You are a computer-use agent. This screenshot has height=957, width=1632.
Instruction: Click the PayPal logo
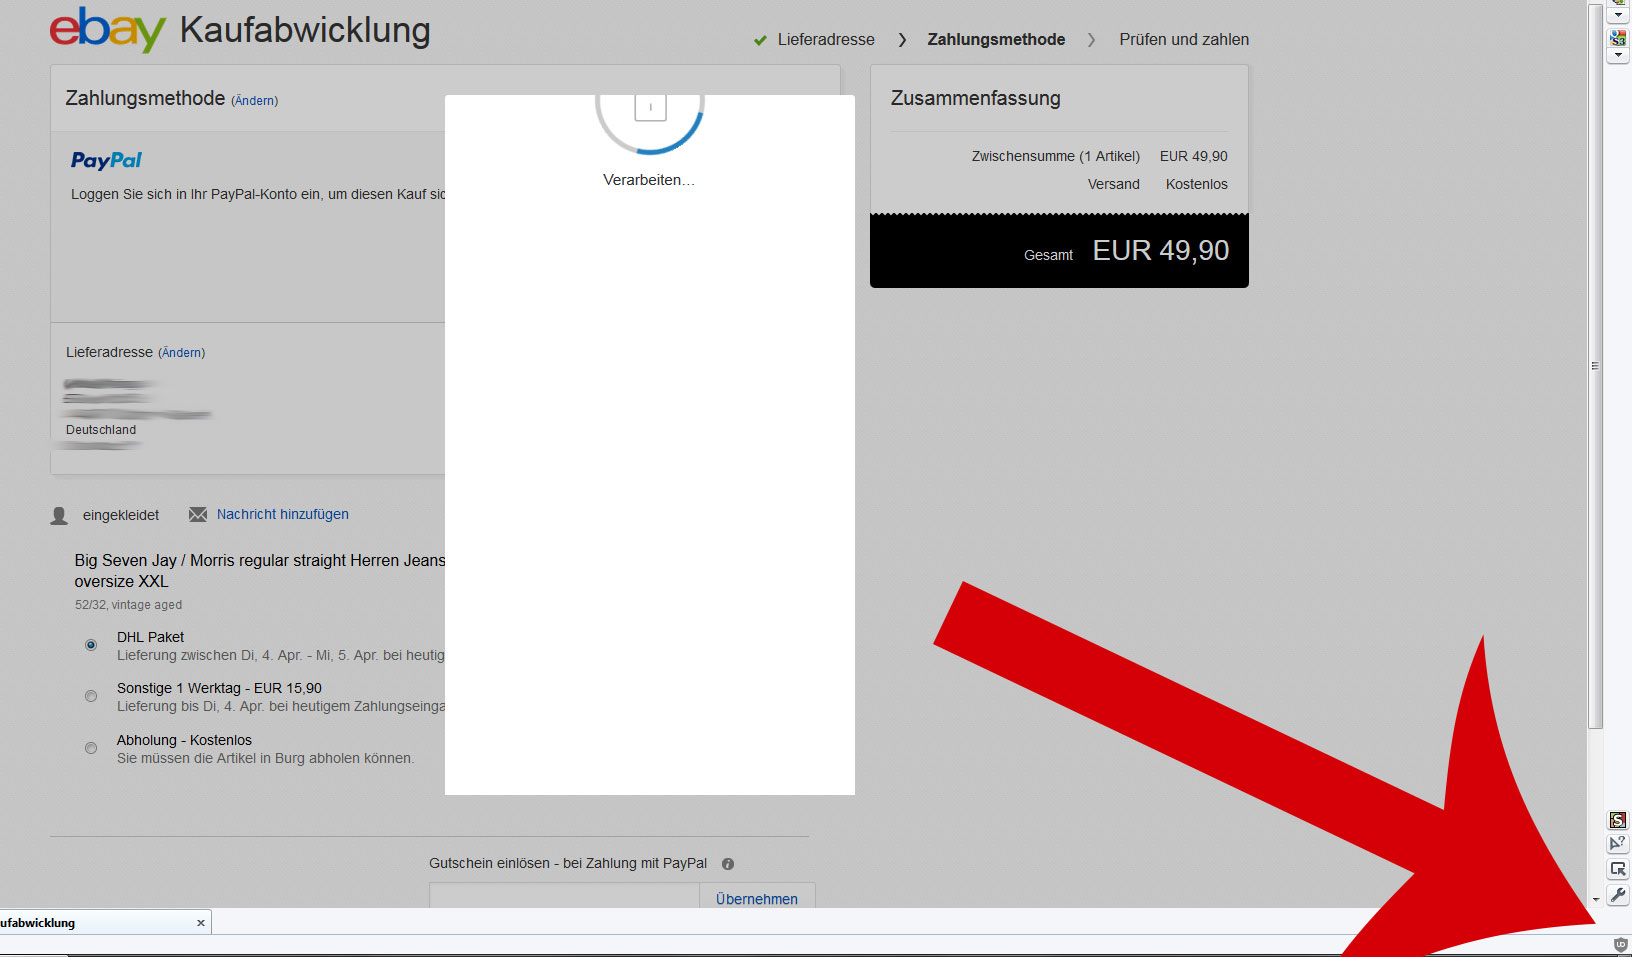point(106,160)
